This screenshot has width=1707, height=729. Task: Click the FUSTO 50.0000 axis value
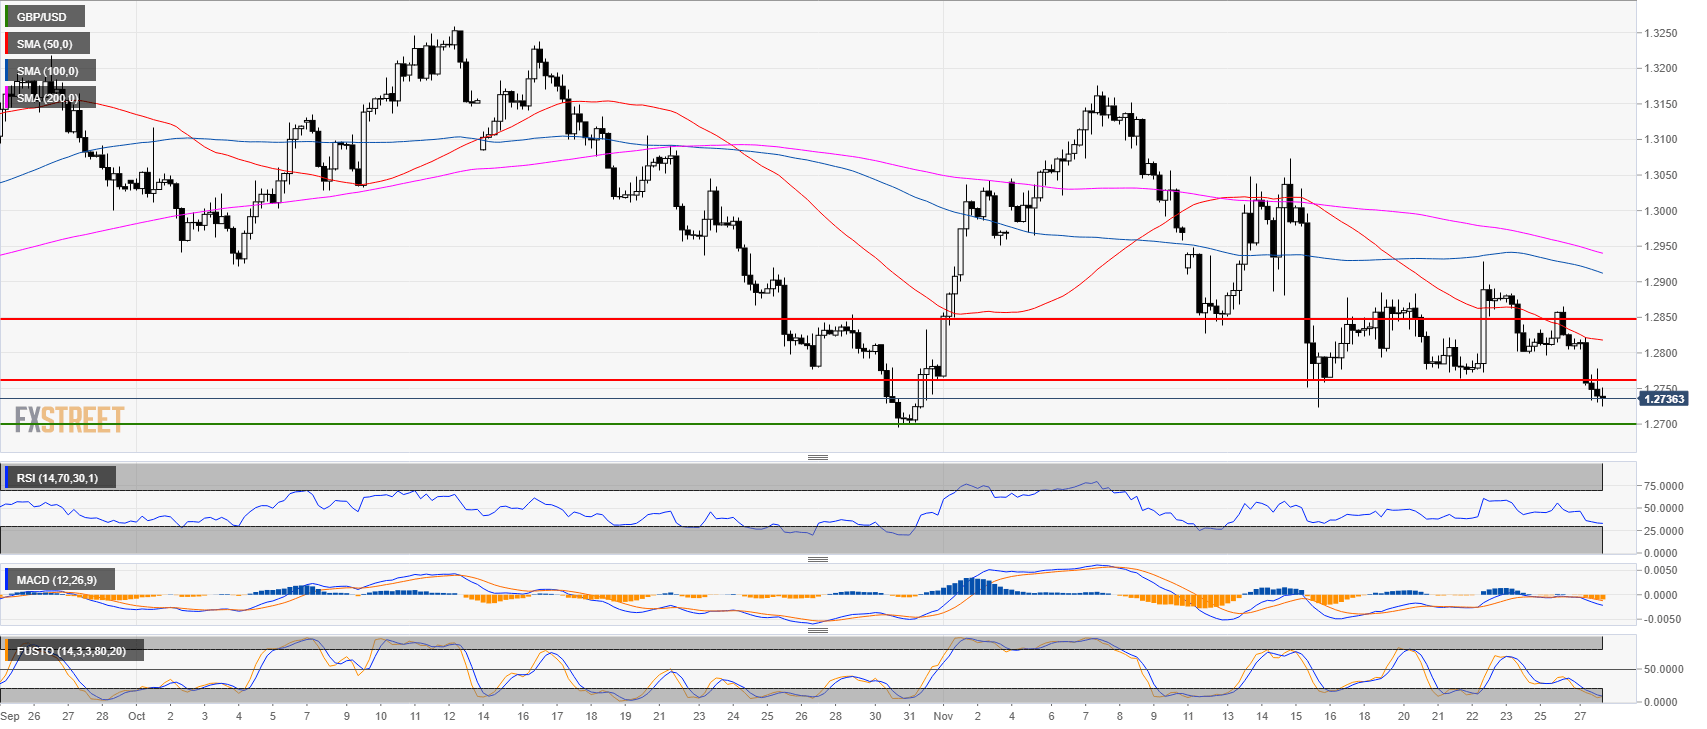click(1663, 669)
